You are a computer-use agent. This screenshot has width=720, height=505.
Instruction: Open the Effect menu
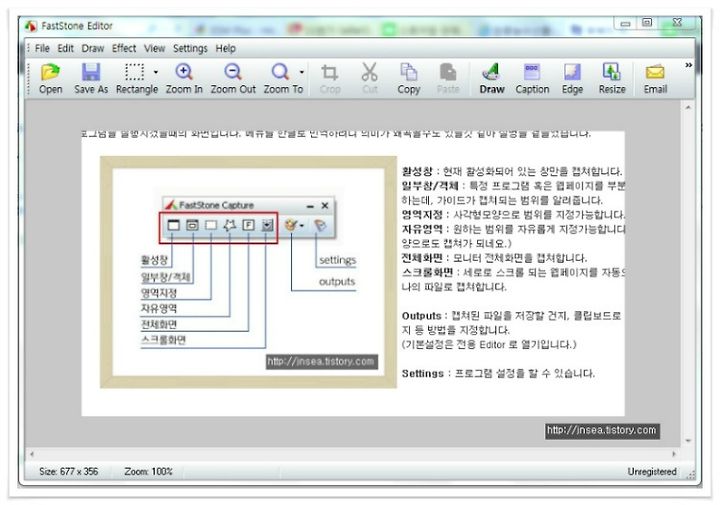(x=124, y=48)
